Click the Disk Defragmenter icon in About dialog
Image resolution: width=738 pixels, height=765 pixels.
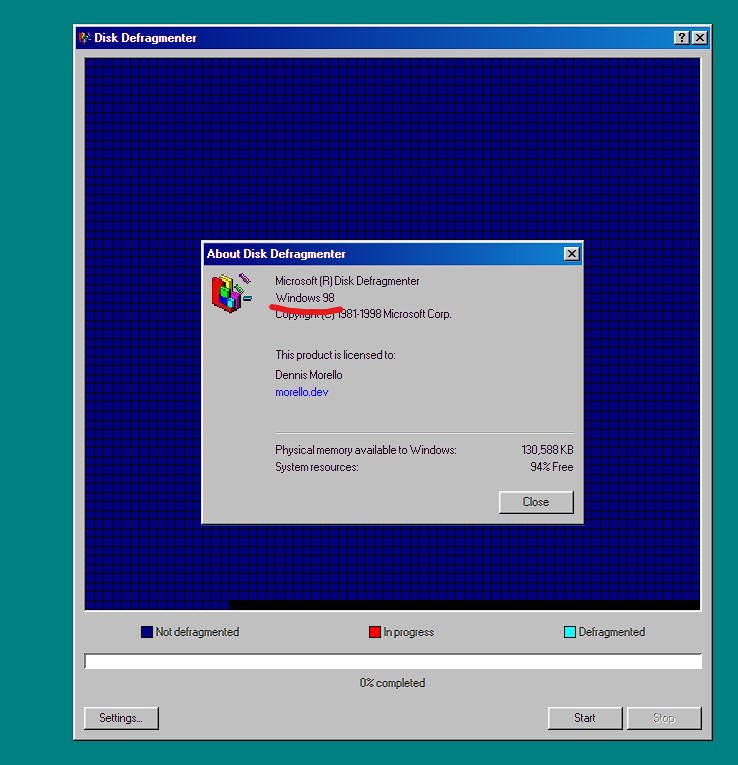pyautogui.click(x=231, y=293)
